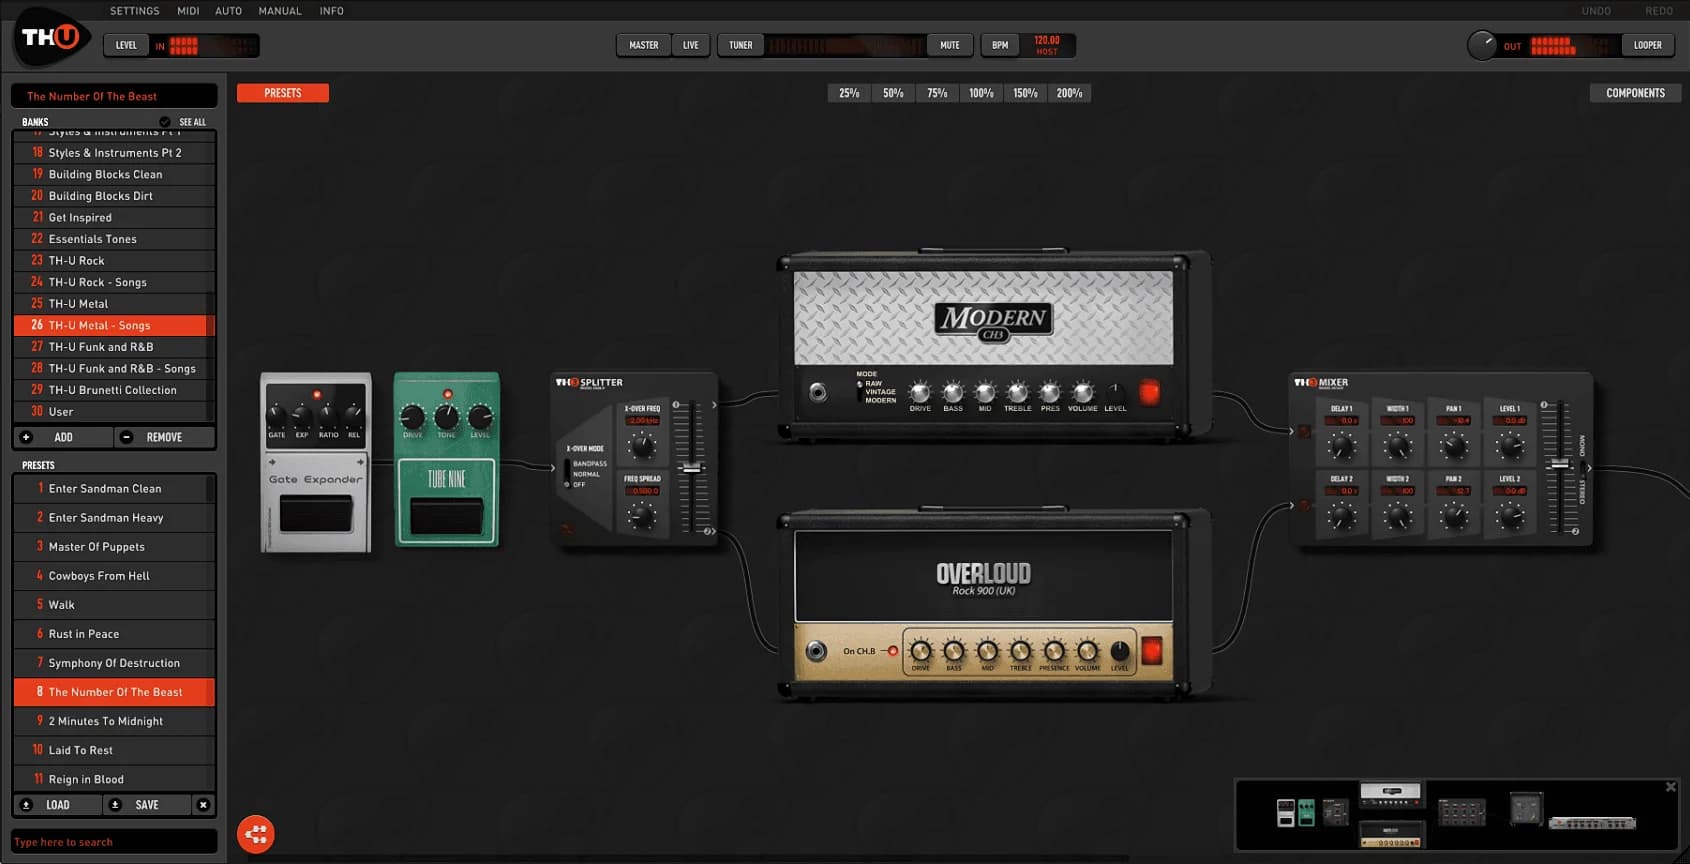Set splitter X-Over Mode switch to Bandpass
This screenshot has height=864, width=1690.
[x=567, y=464]
